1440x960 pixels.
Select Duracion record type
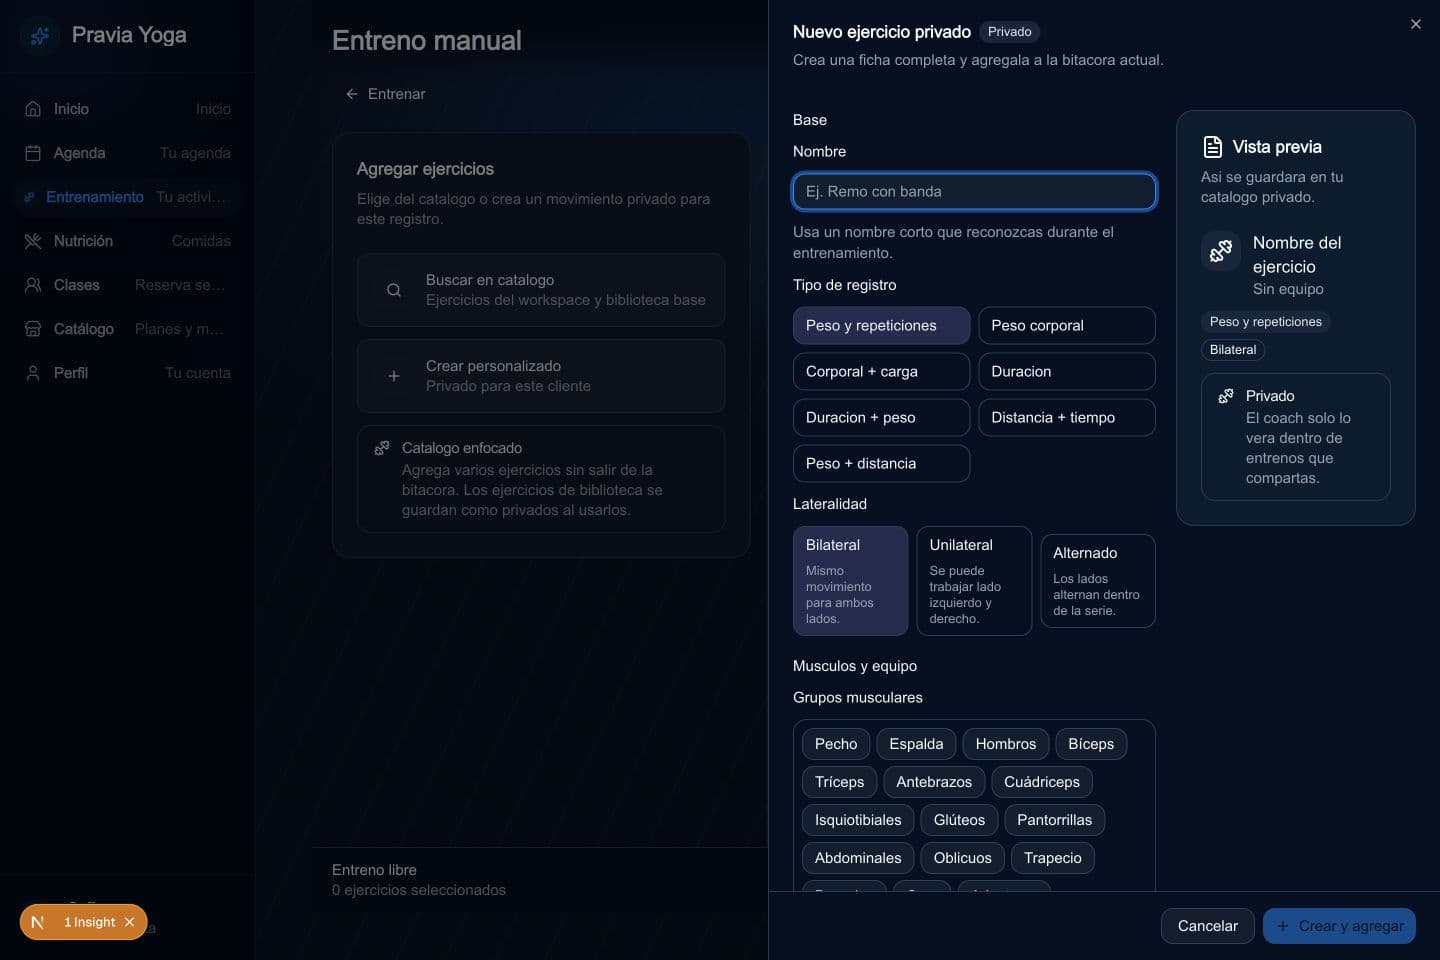point(1066,372)
